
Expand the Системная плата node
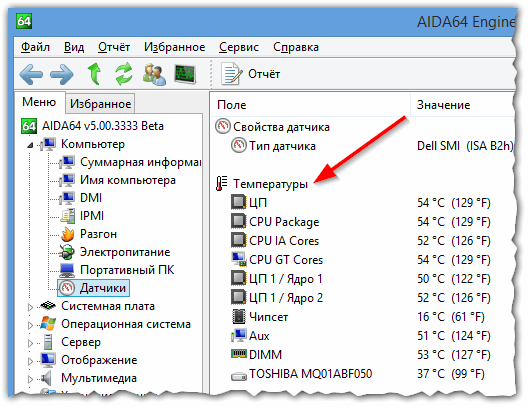(30, 307)
